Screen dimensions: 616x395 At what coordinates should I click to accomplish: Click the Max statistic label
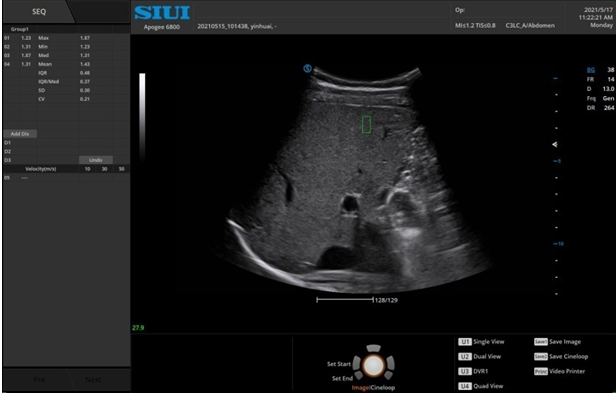[x=44, y=38]
